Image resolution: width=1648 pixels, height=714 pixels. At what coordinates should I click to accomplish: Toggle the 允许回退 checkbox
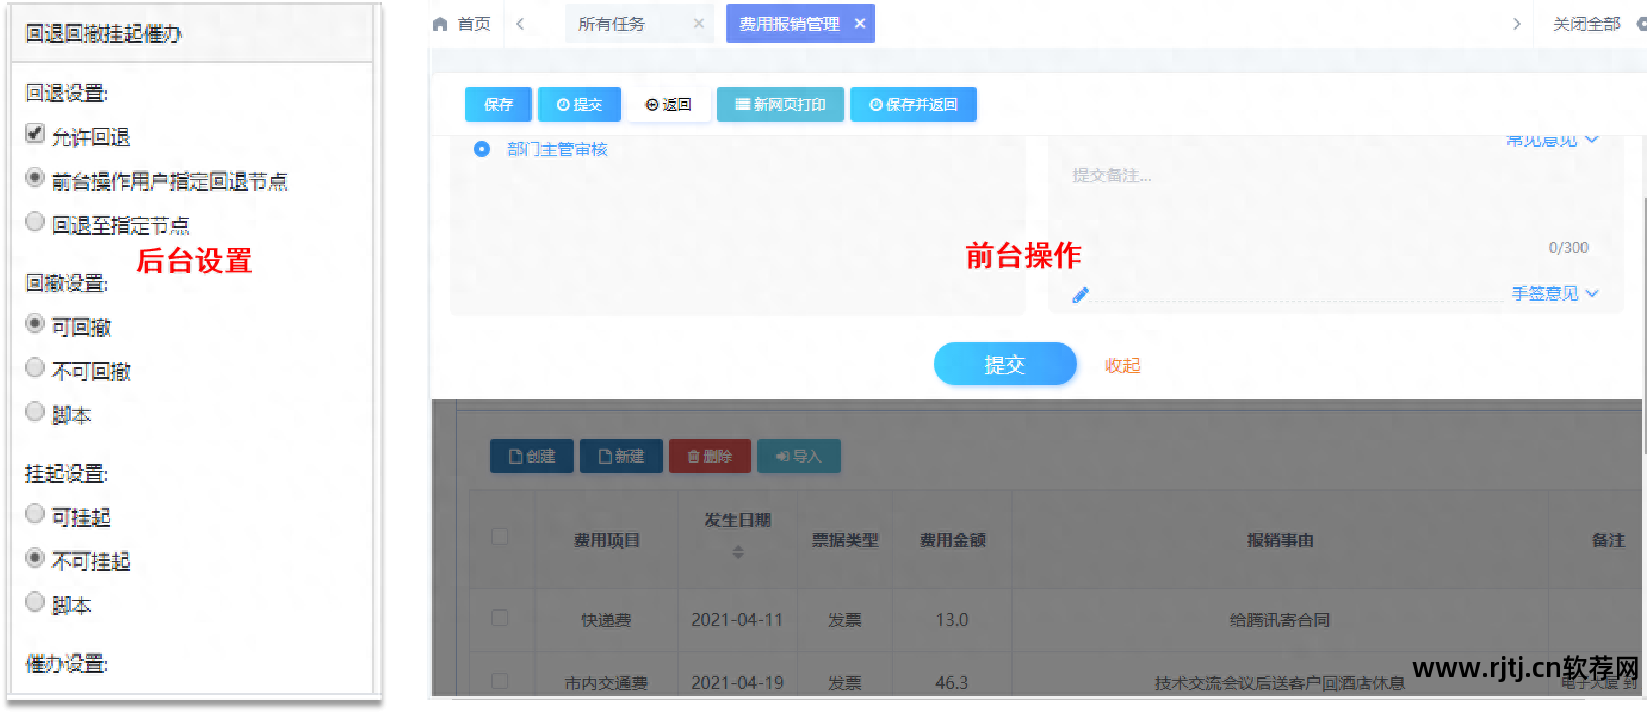[x=35, y=133]
